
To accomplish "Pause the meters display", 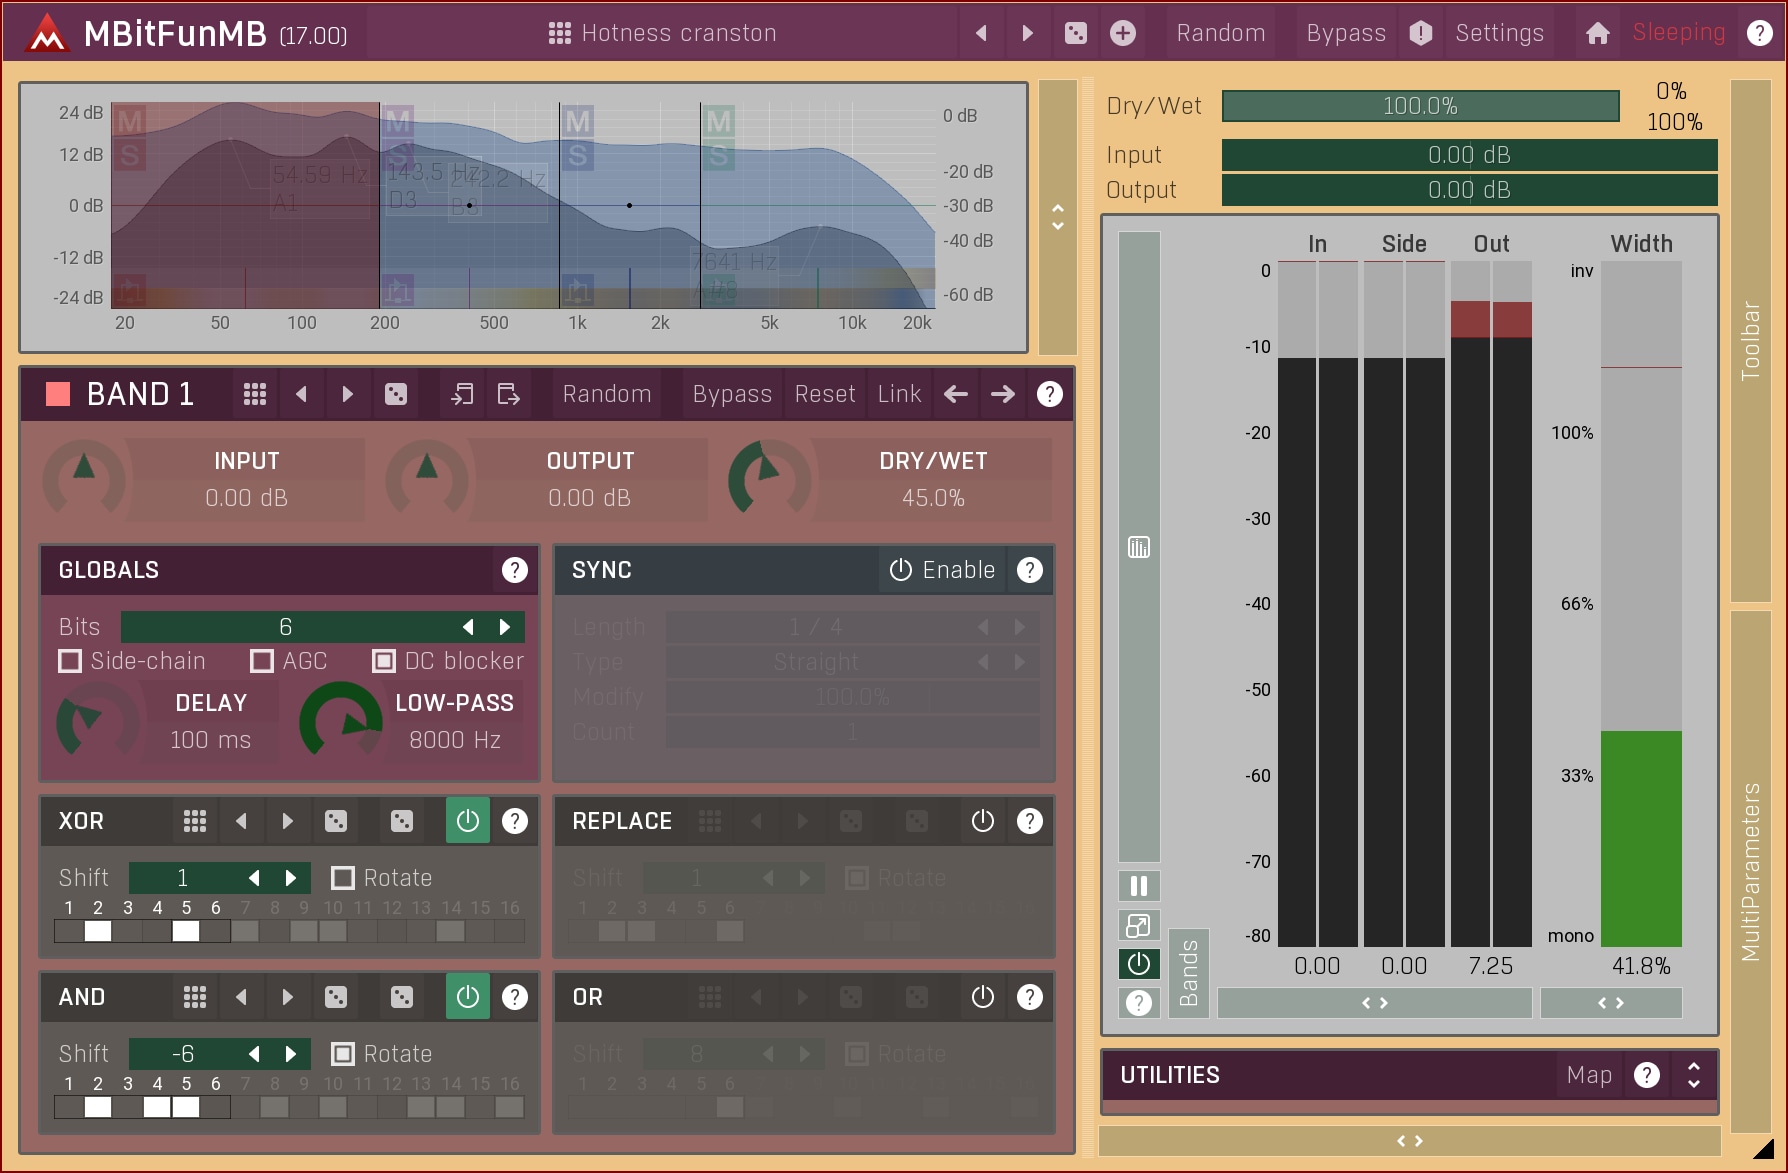I will pyautogui.click(x=1138, y=886).
